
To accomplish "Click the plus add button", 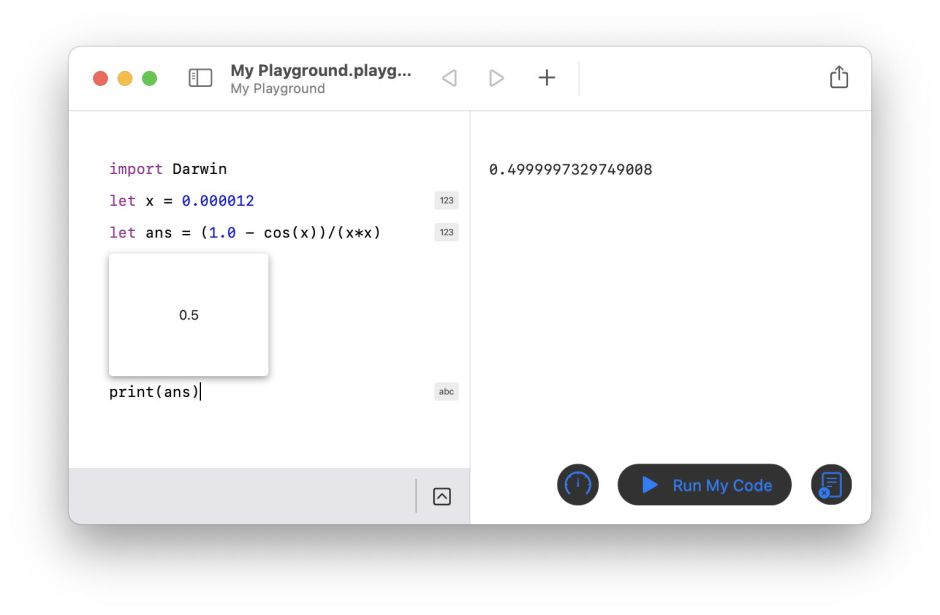I will [x=546, y=78].
